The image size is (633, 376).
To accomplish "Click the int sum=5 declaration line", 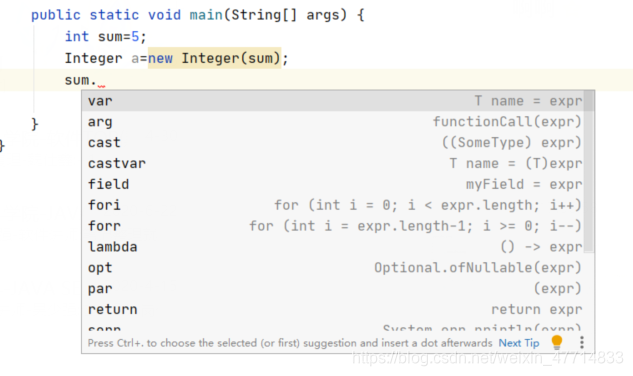I will tap(105, 37).
